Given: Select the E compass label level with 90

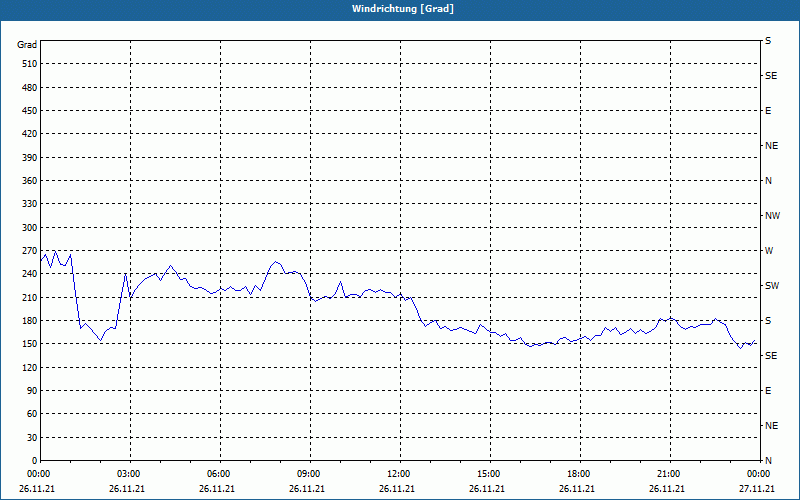Looking at the screenshot, I should click(x=768, y=391).
